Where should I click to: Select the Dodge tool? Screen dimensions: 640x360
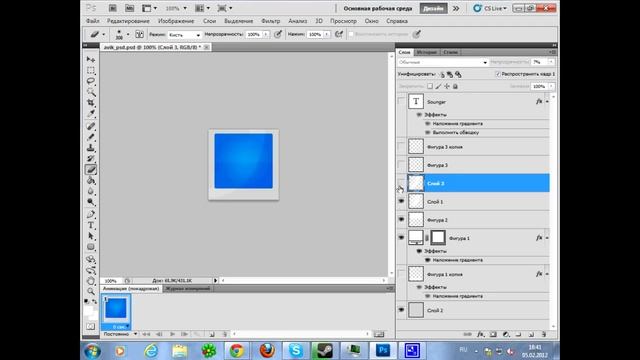tap(91, 202)
